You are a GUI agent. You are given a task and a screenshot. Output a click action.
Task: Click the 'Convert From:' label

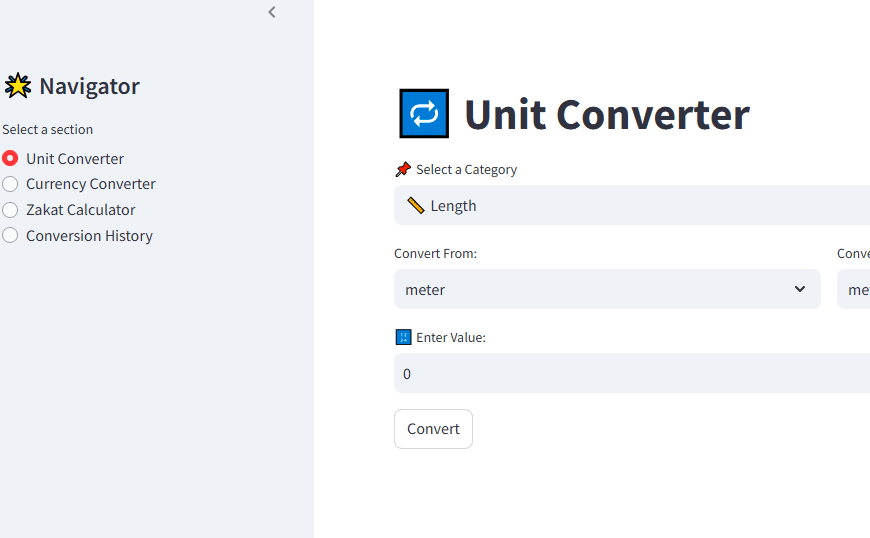point(436,253)
